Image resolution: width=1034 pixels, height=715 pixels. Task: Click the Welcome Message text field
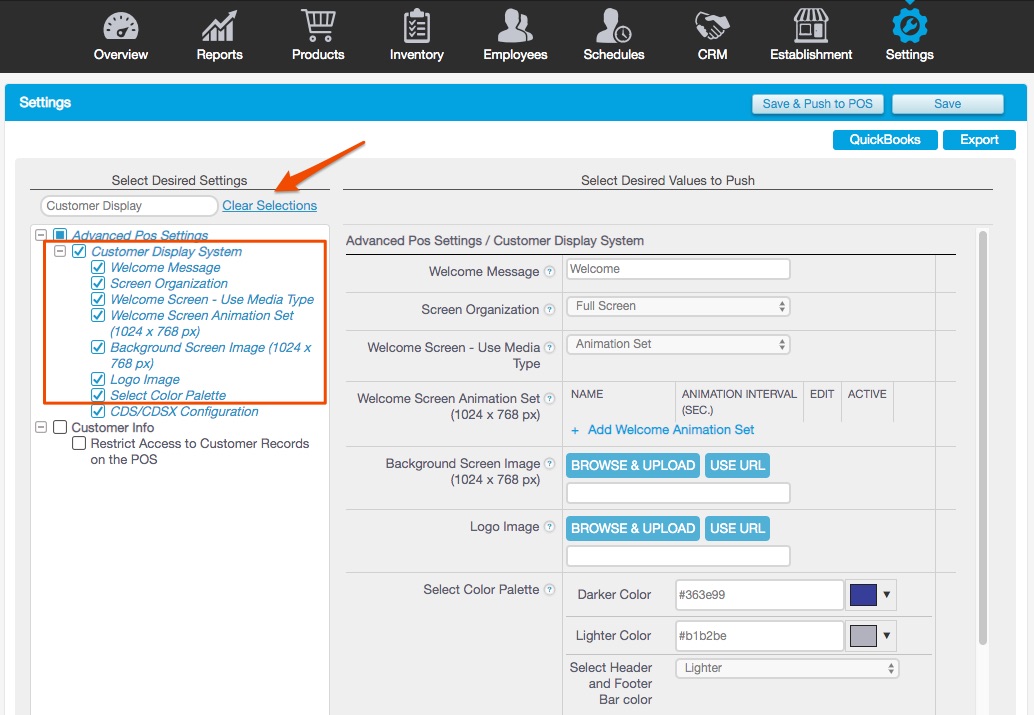point(678,269)
